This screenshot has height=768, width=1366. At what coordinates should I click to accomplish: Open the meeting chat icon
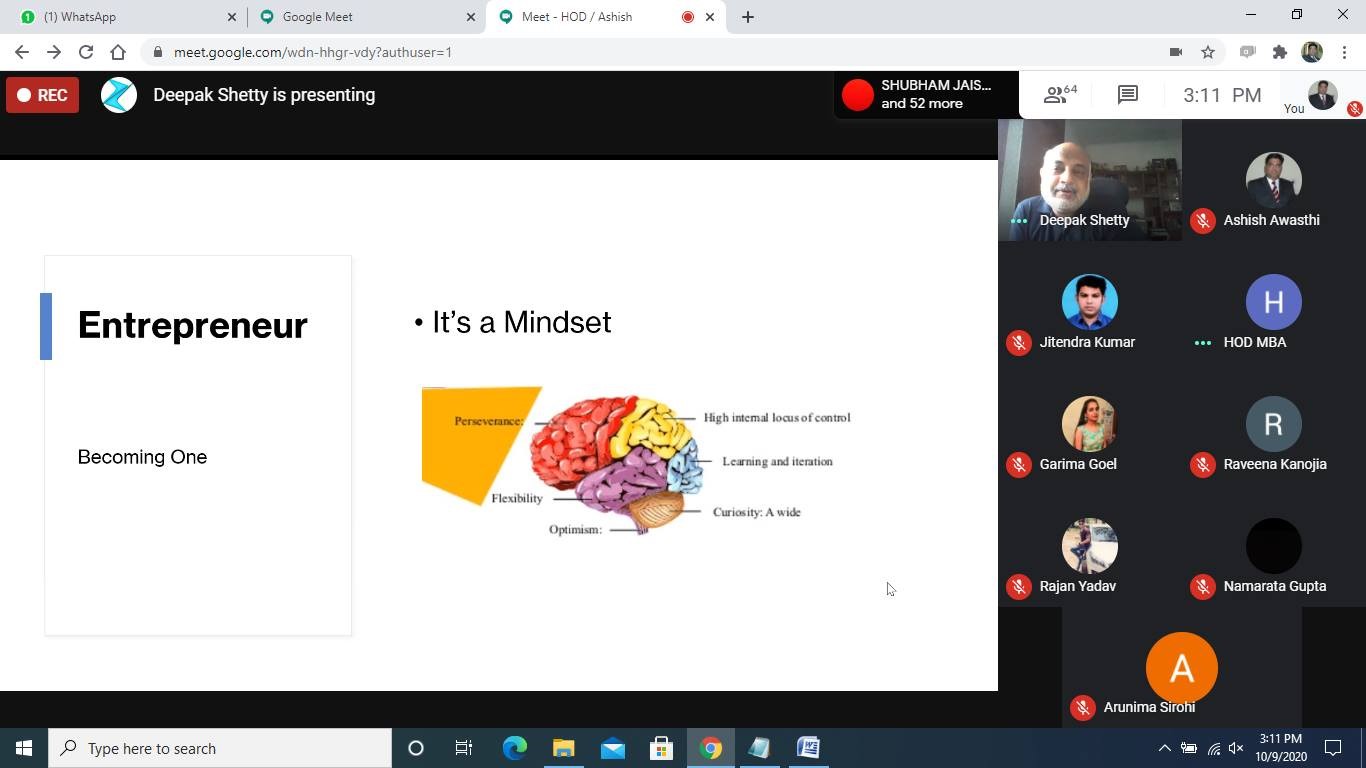tap(1127, 95)
